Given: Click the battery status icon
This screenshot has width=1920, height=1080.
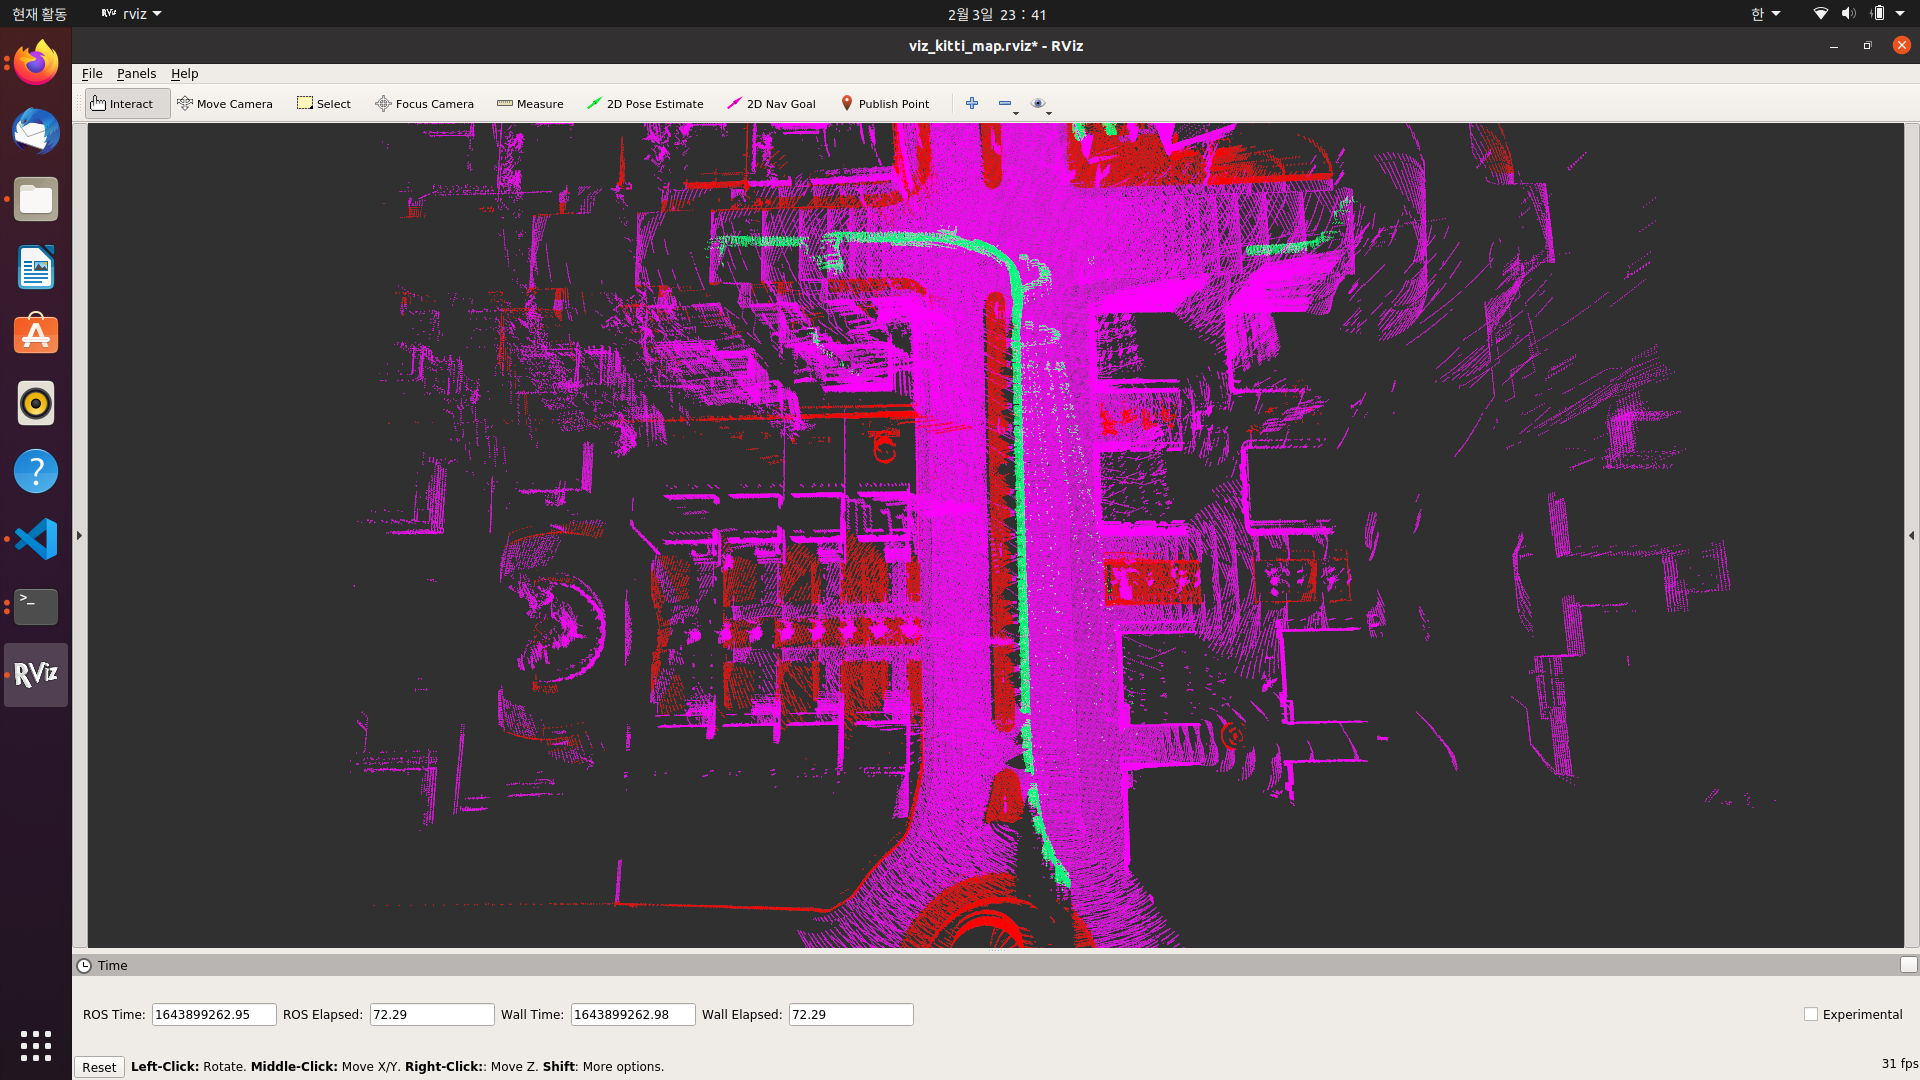Looking at the screenshot, I should point(1878,14).
